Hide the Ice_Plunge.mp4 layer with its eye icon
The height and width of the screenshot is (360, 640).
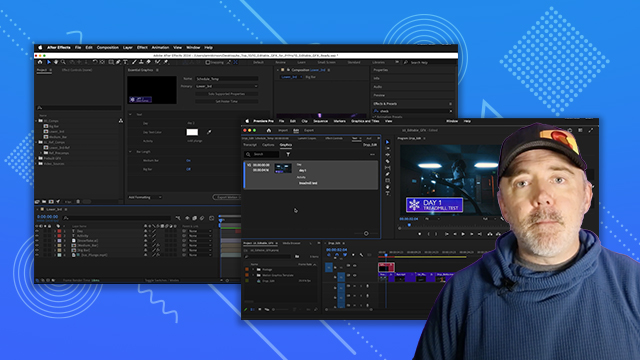[37, 255]
